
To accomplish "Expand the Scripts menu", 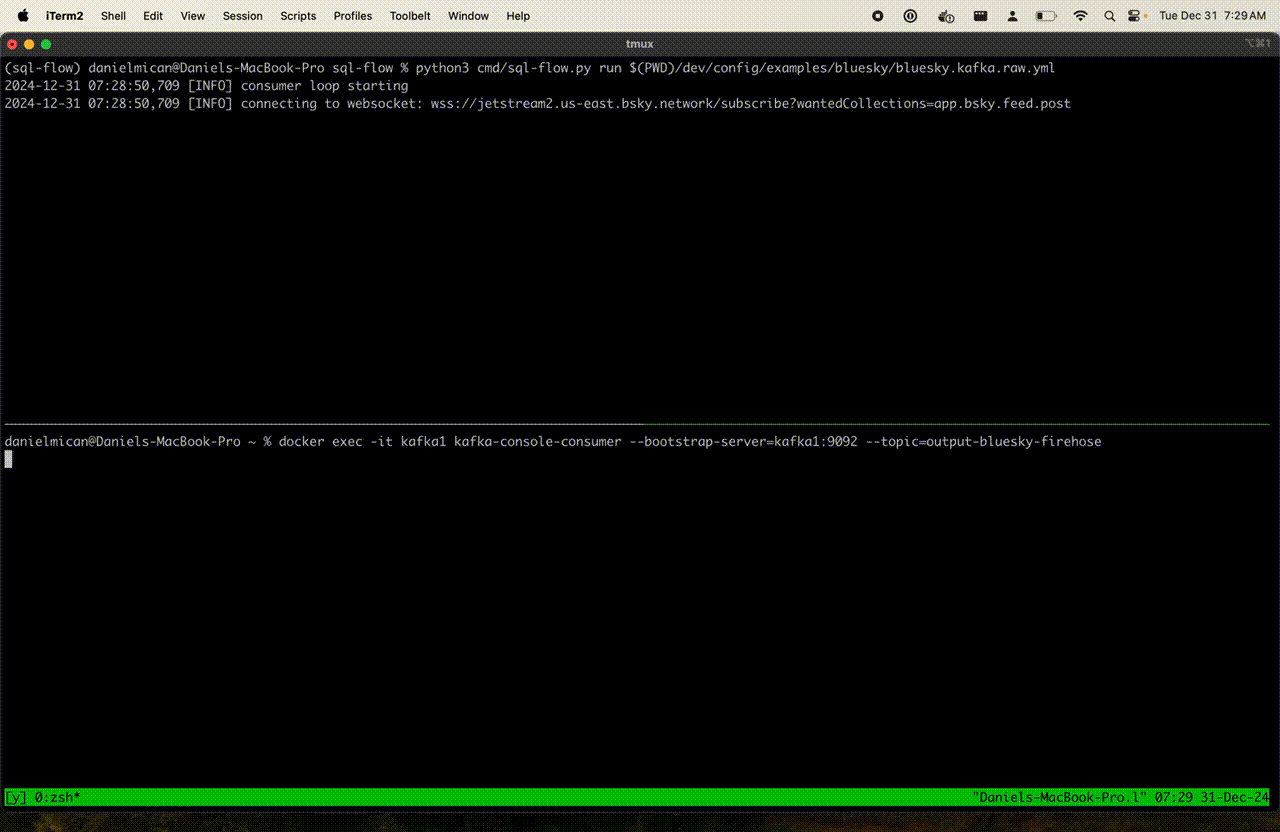I will pyautogui.click(x=298, y=16).
